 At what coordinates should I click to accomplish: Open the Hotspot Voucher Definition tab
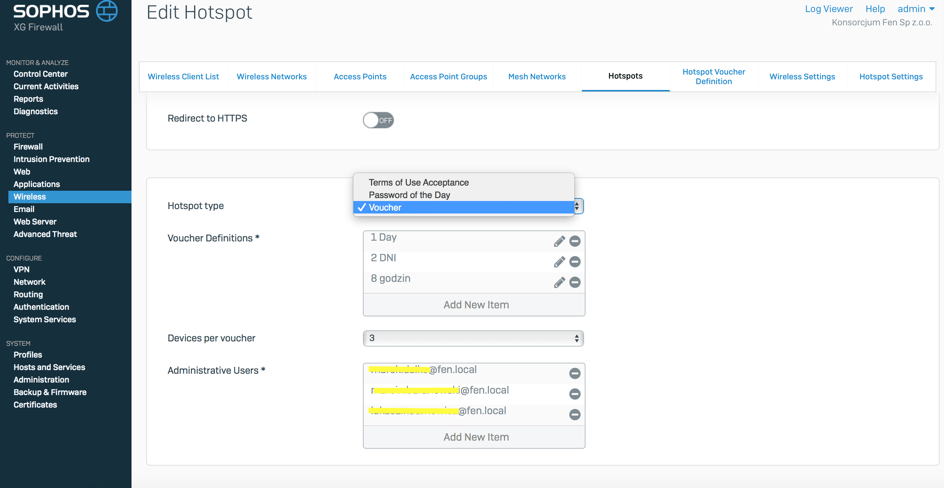click(713, 76)
